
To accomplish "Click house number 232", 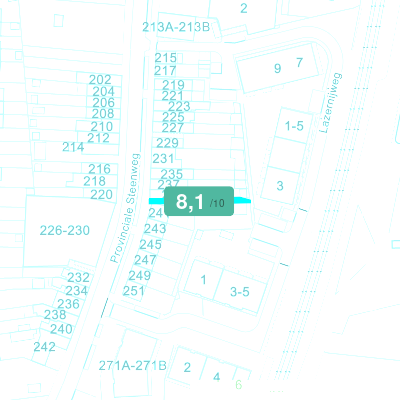I will click(78, 277).
